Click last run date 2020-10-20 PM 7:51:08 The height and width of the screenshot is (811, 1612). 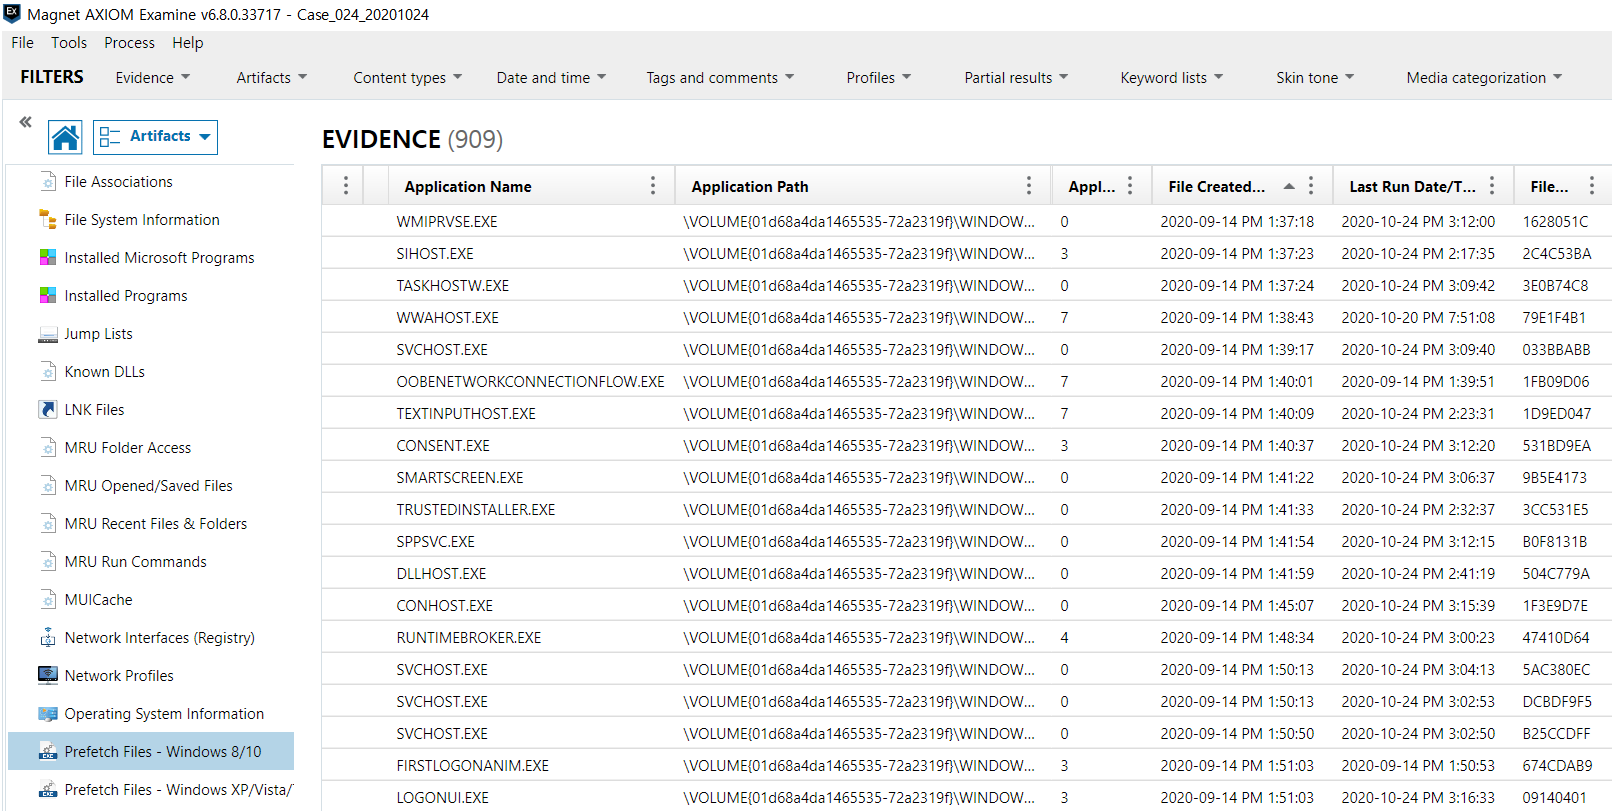coord(1418,317)
